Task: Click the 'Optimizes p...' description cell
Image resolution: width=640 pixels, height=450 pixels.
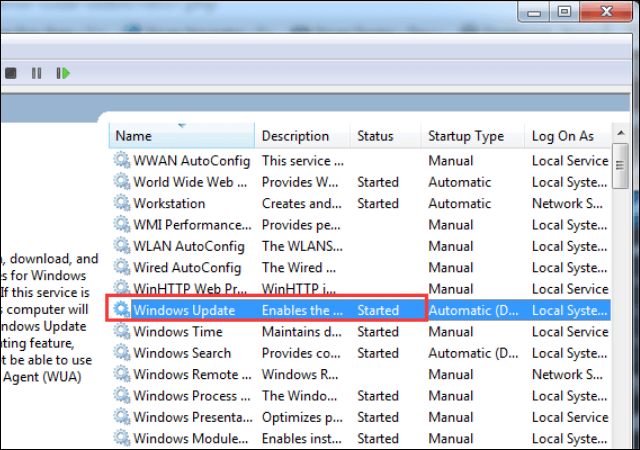Action: pyautogui.click(x=302, y=417)
